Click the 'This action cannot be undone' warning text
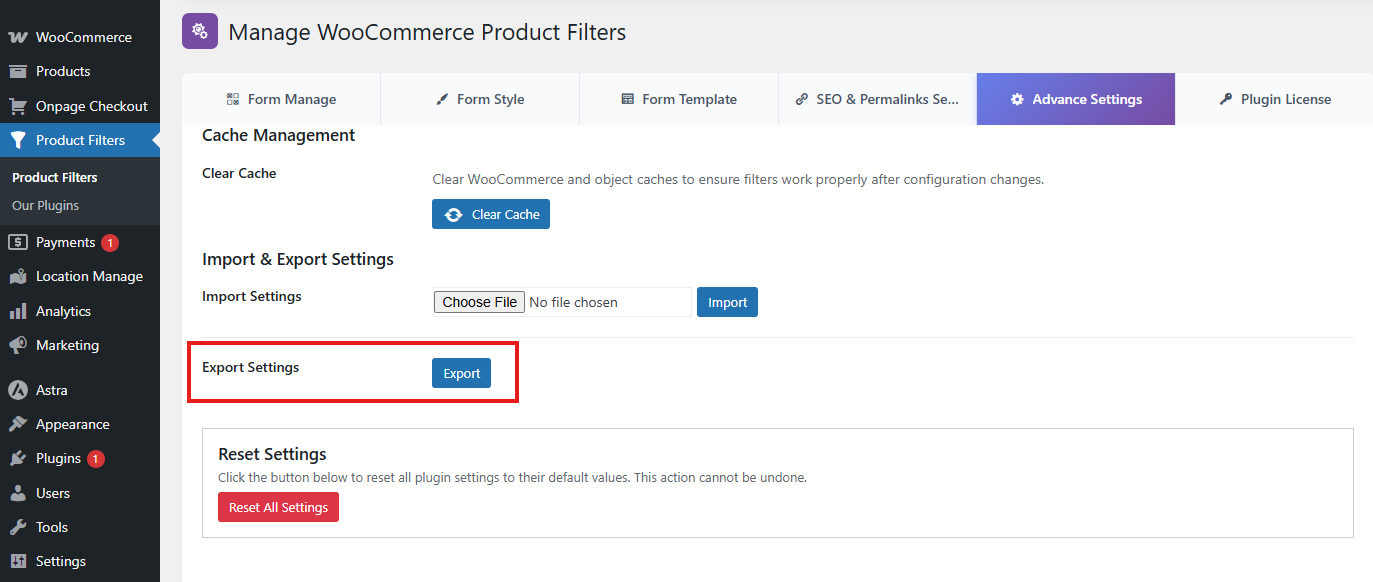Image resolution: width=1373 pixels, height=582 pixels. click(x=719, y=477)
